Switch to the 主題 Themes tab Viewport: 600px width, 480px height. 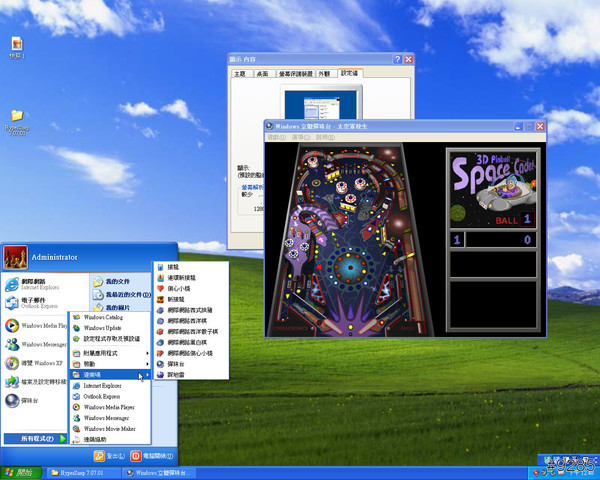pyautogui.click(x=239, y=74)
